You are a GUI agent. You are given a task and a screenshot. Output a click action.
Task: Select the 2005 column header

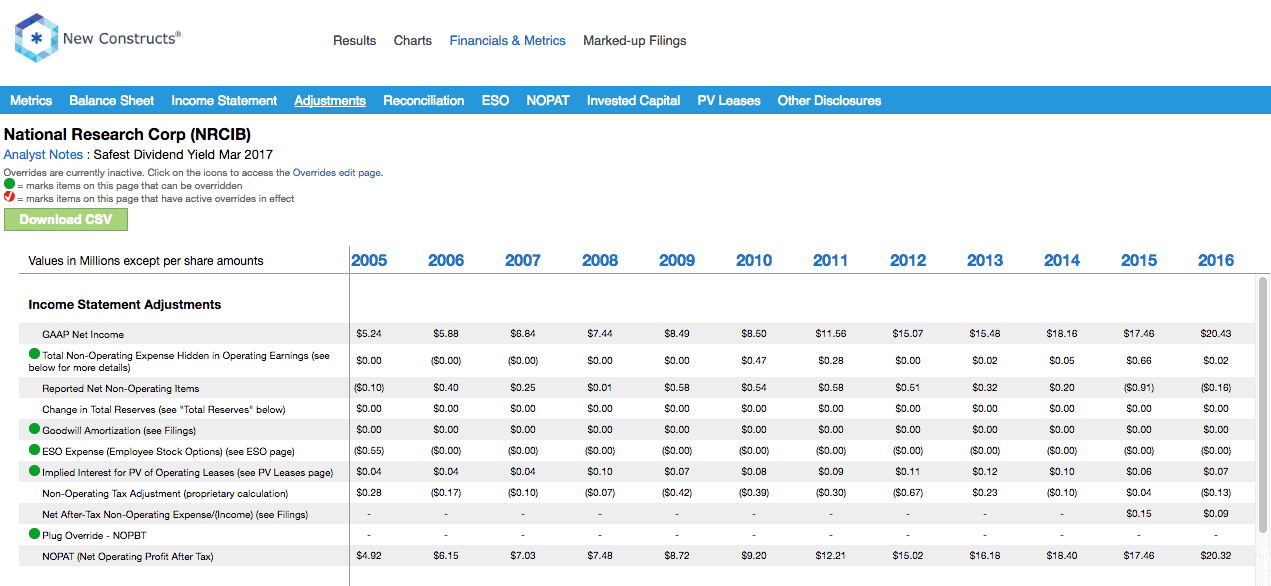pos(370,261)
